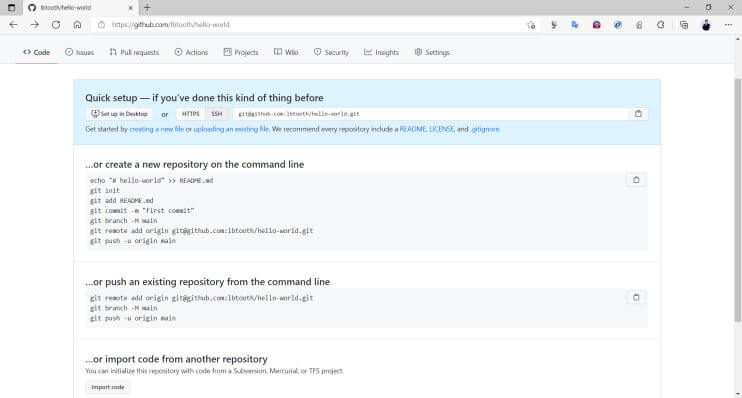The width and height of the screenshot is (742, 398).
Task: Open the .gitignore recommendation link
Action: (x=485, y=129)
